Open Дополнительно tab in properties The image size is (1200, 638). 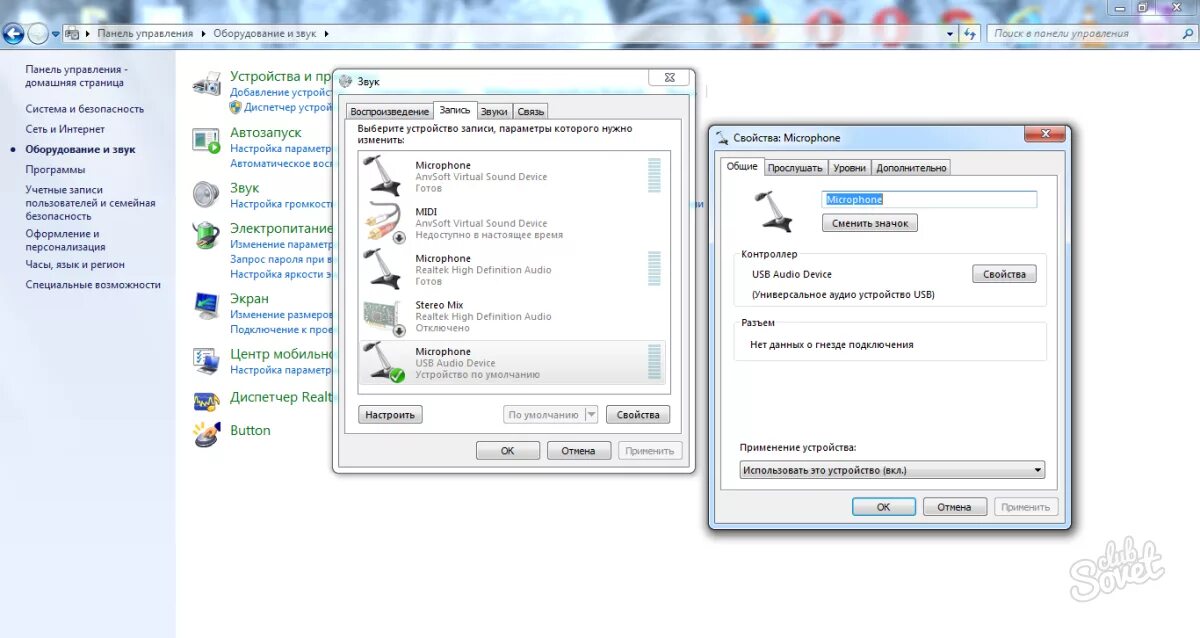[911, 168]
